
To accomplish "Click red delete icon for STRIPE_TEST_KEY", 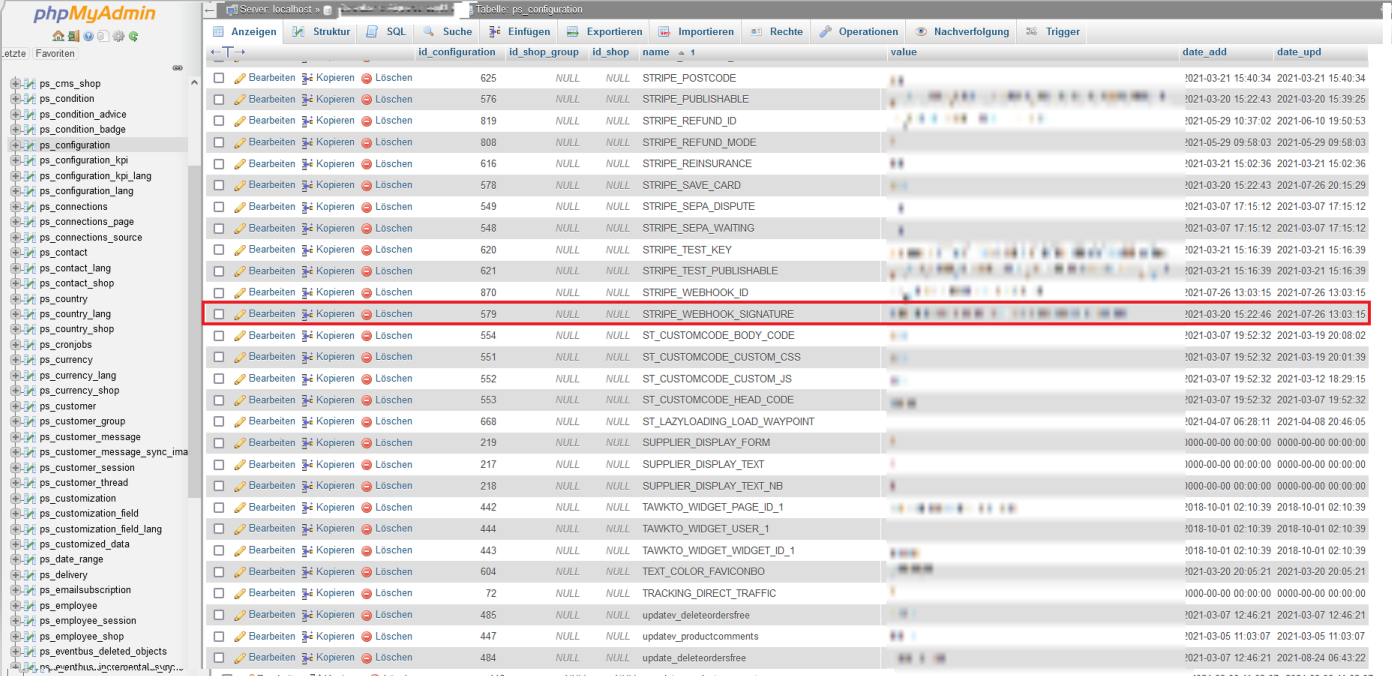I will point(366,250).
